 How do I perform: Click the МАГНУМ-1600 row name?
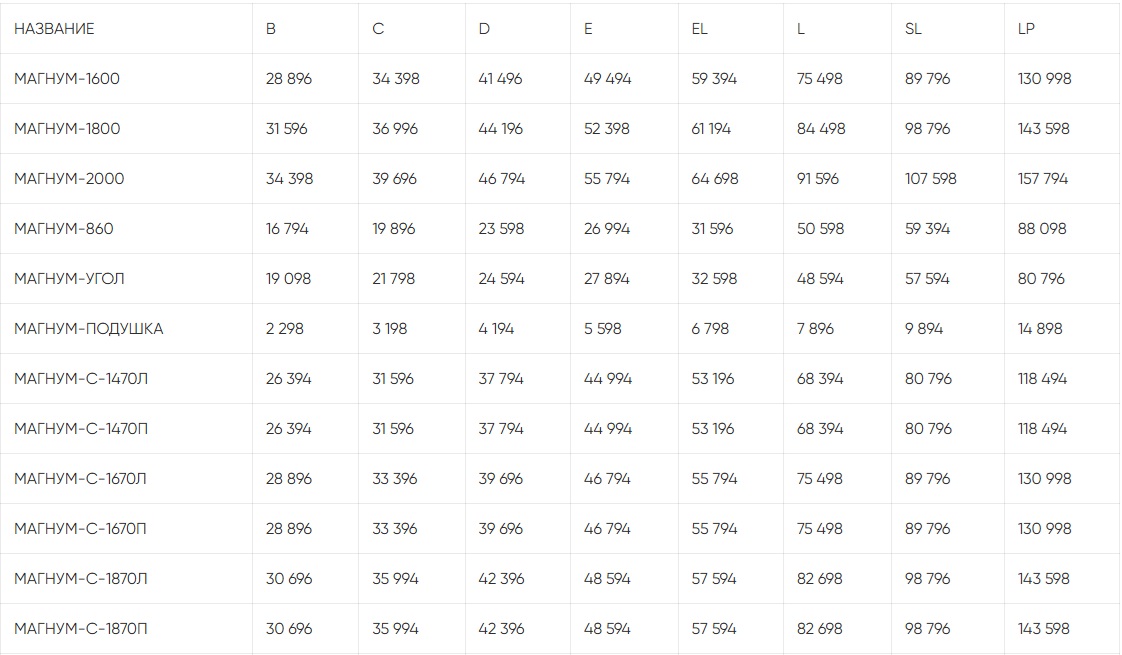[x=67, y=79]
